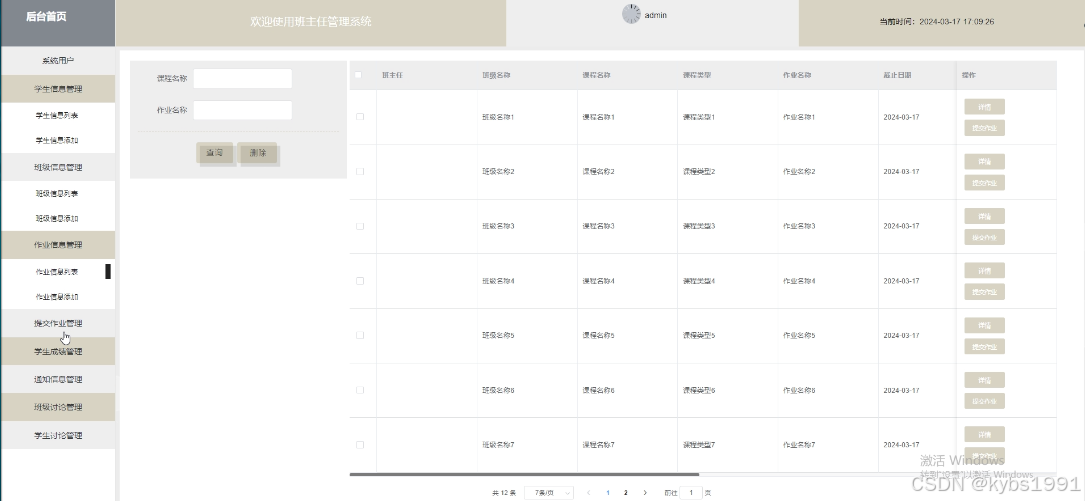Click the 当前时间 timestamp in header
This screenshot has width=1085, height=501.
click(x=936, y=21)
